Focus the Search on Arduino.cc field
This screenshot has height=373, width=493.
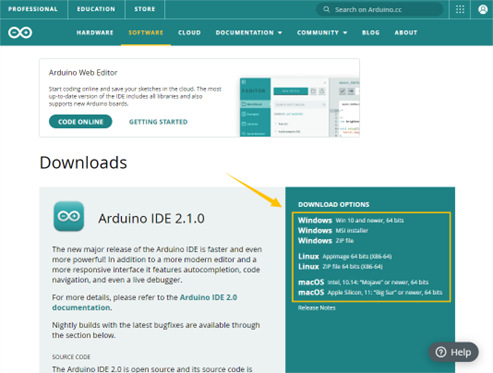coord(380,9)
